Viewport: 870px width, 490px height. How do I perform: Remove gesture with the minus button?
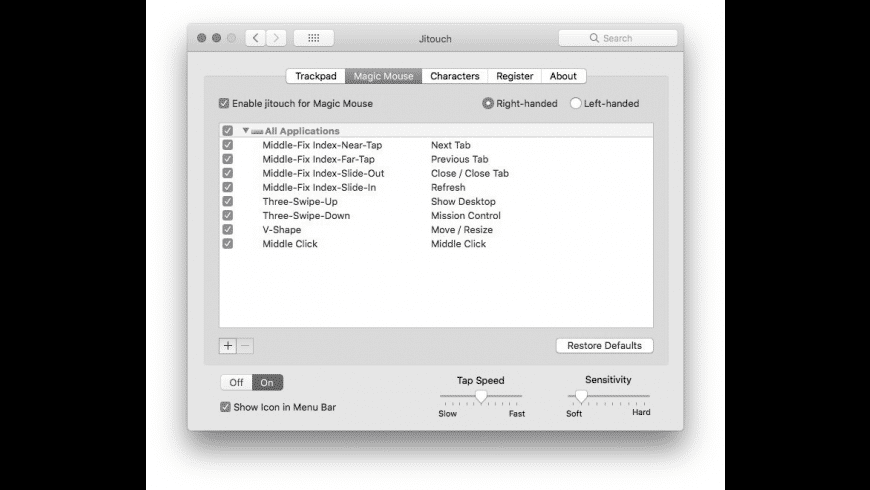click(x=245, y=346)
